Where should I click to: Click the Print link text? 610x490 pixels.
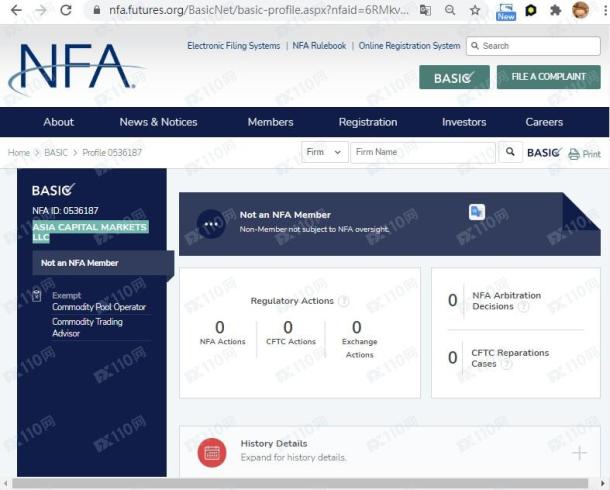(x=591, y=154)
